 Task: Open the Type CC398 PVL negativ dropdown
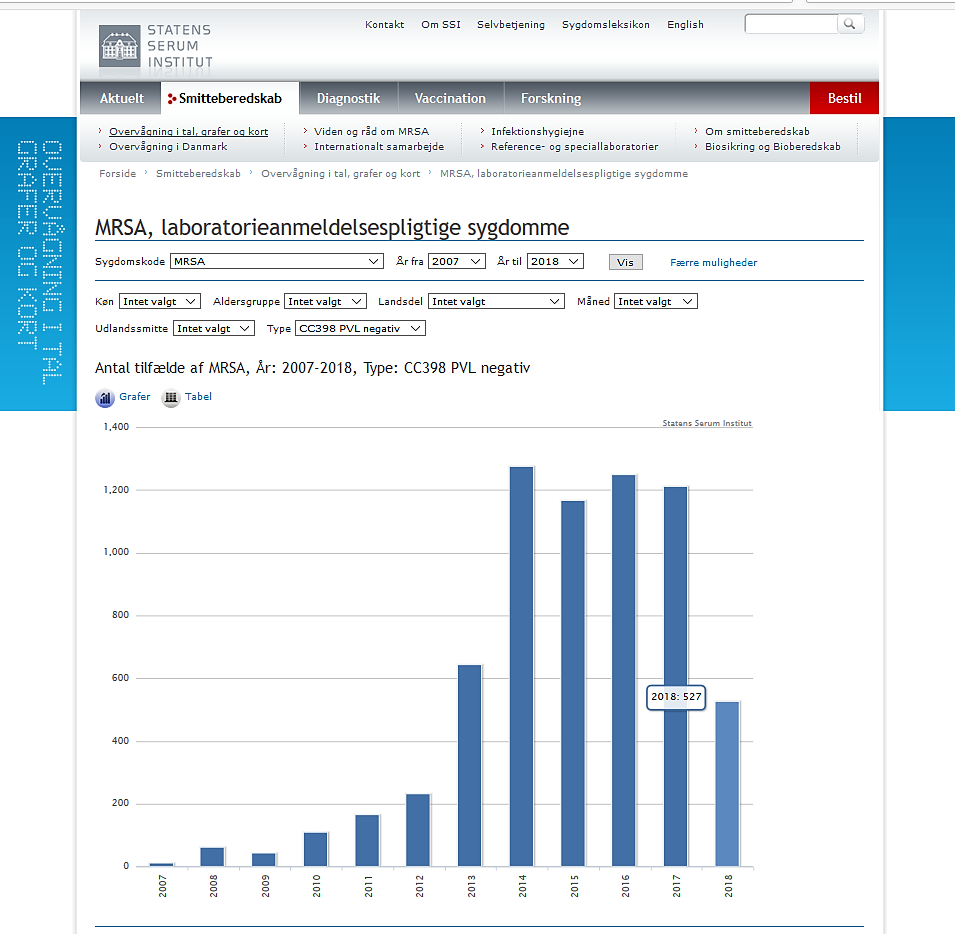tap(360, 328)
